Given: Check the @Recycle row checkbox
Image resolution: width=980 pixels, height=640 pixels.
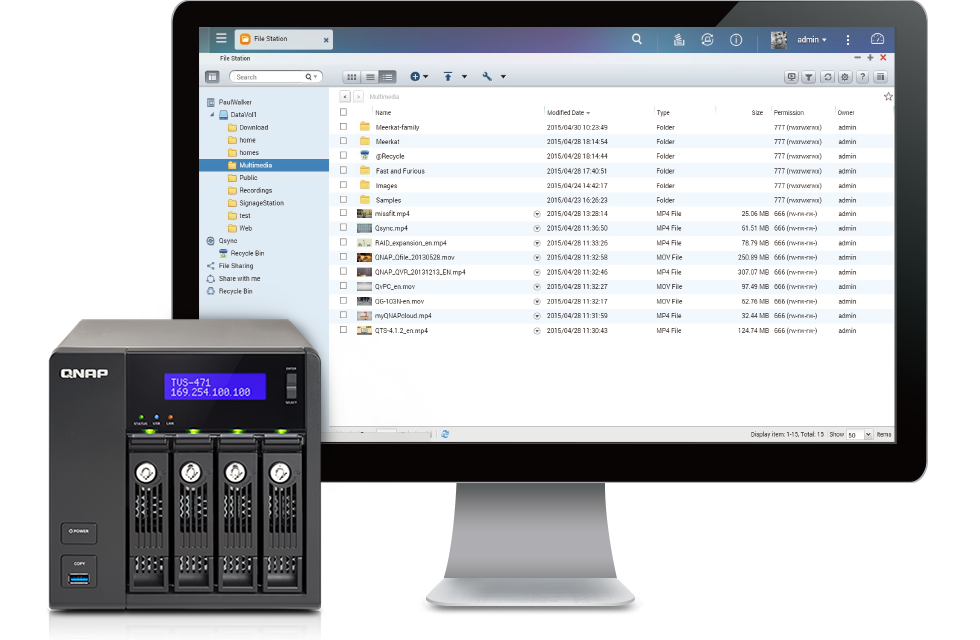Looking at the screenshot, I should tap(343, 156).
